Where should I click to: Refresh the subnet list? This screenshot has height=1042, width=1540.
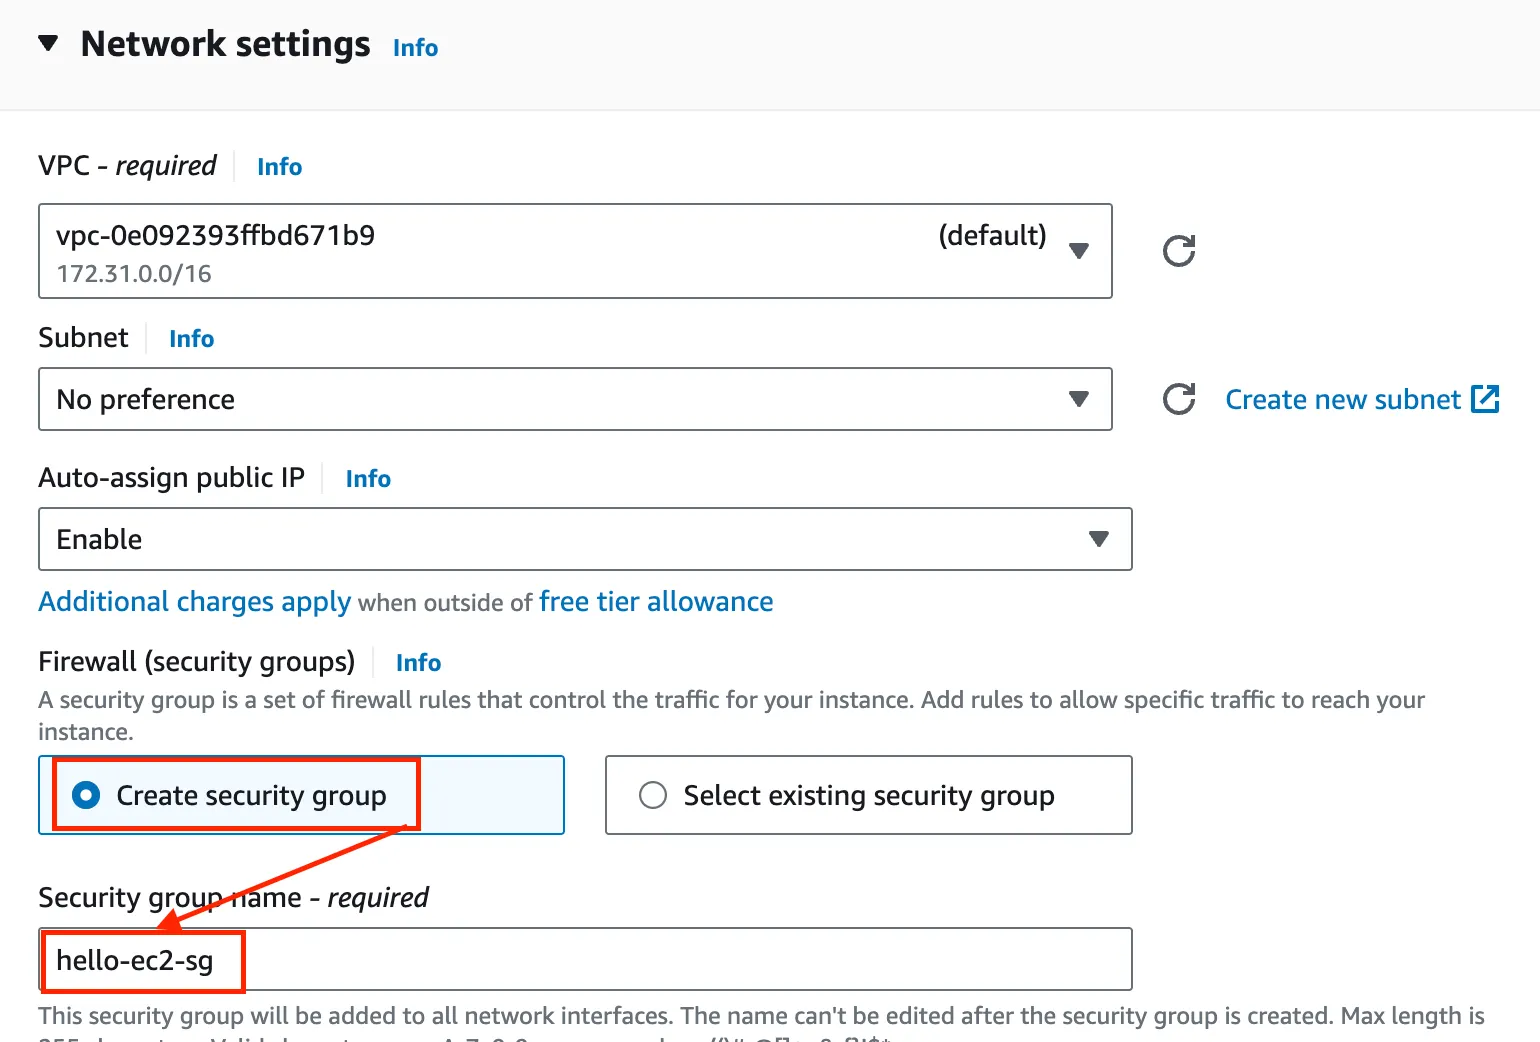point(1179,399)
